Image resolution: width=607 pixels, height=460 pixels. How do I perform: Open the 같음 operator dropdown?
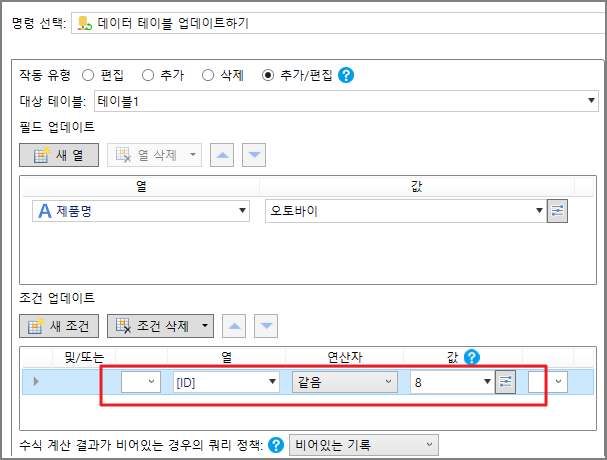tap(389, 382)
